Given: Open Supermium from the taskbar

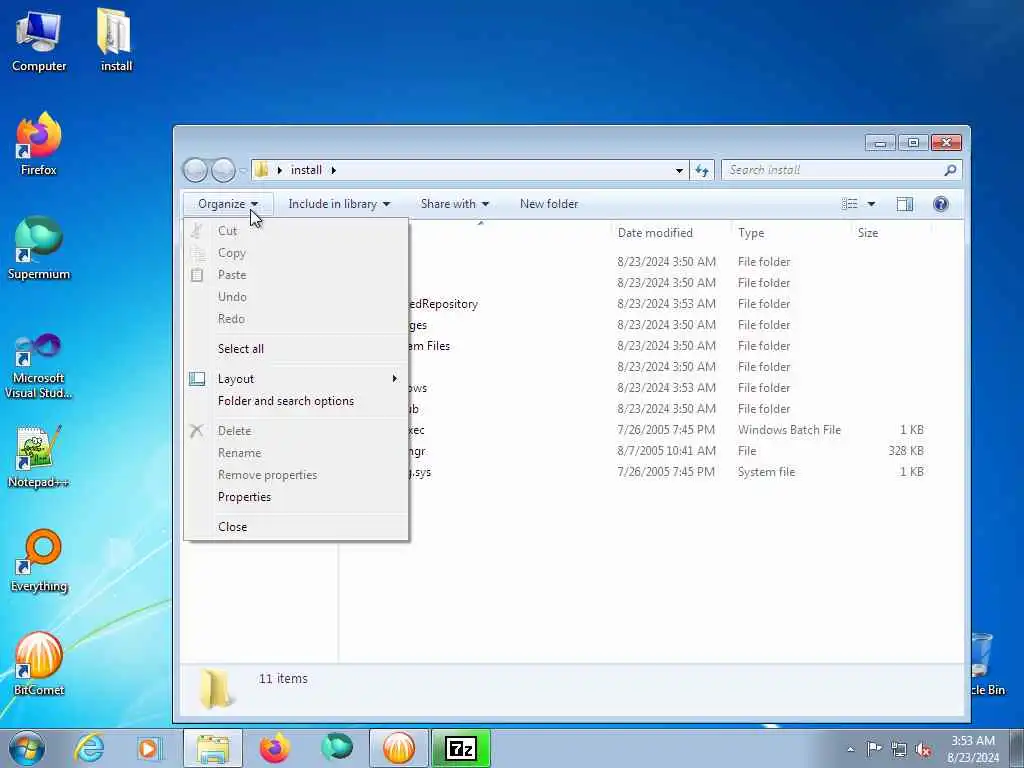Looking at the screenshot, I should click(x=337, y=748).
